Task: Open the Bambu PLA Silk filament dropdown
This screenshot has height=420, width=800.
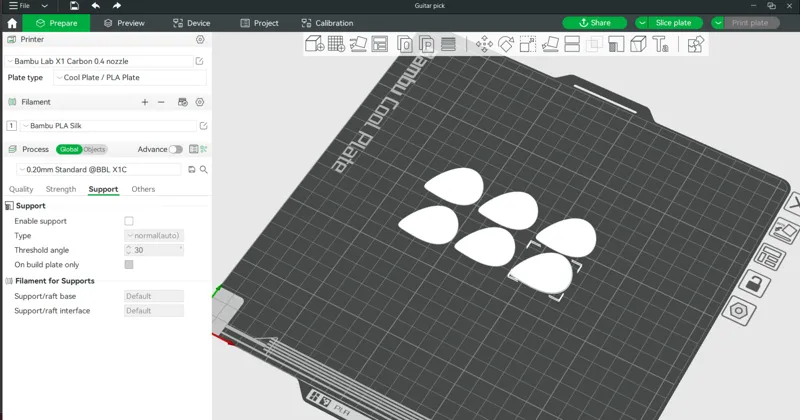Action: coord(108,126)
